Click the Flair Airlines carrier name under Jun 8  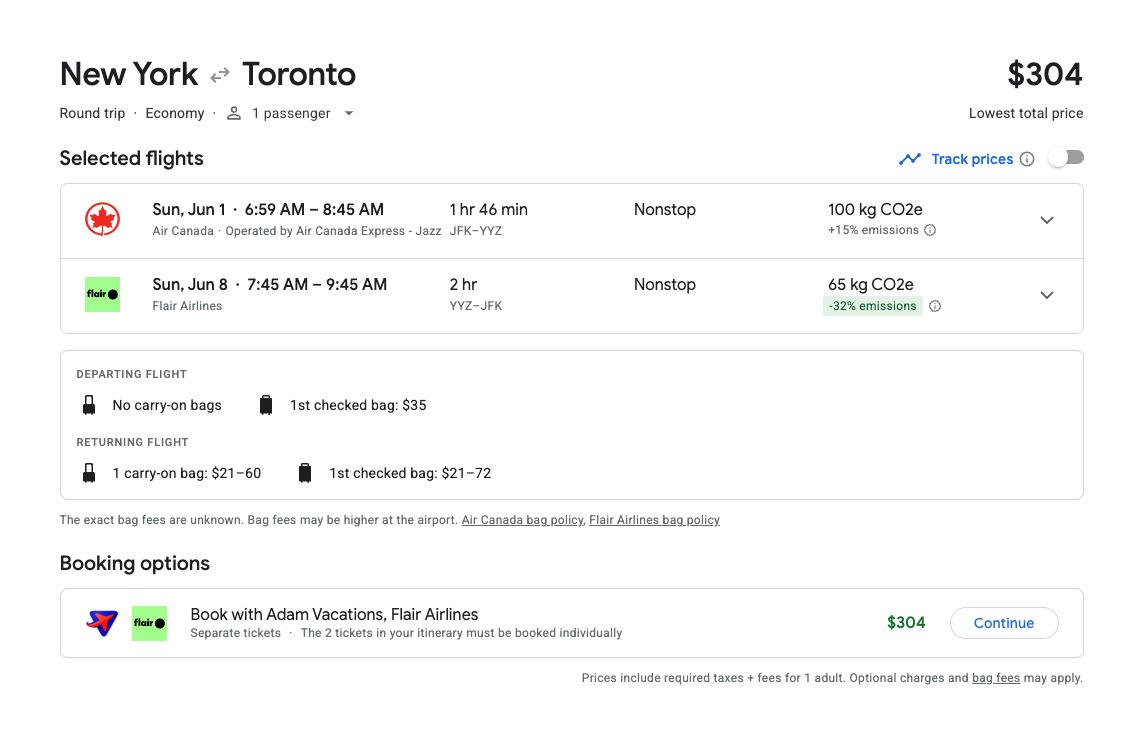187,306
